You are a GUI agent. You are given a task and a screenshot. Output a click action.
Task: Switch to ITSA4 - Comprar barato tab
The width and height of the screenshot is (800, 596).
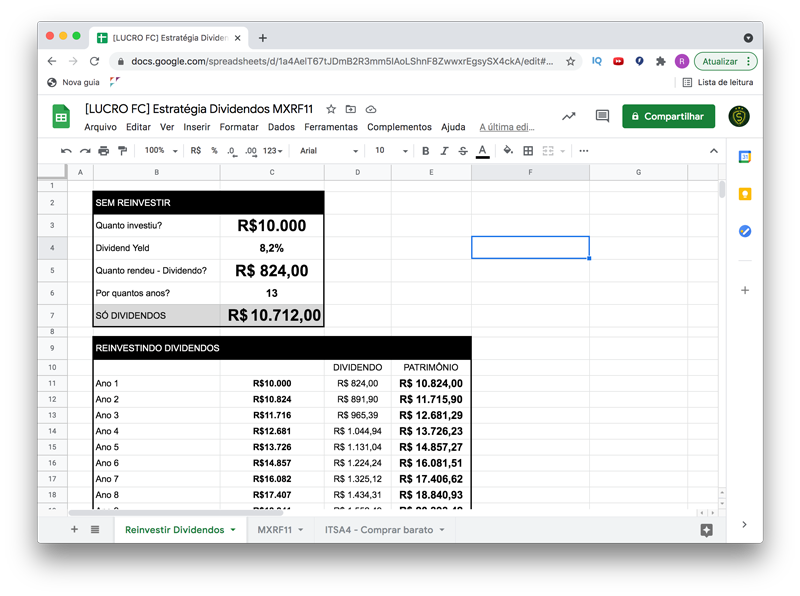379,530
